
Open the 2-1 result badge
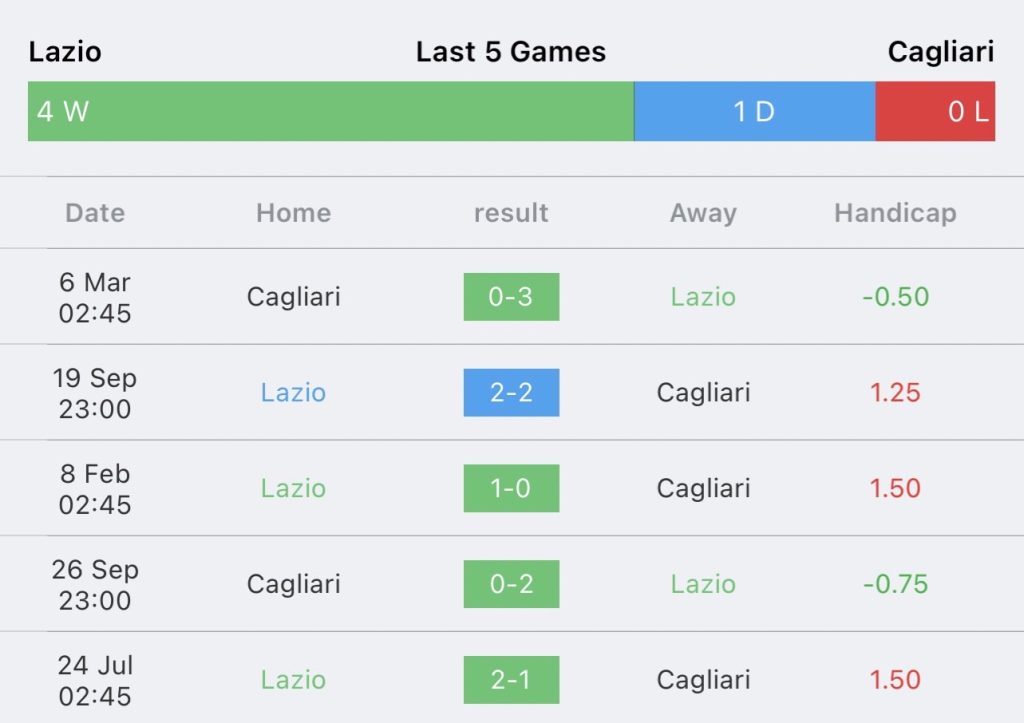pyautogui.click(x=511, y=680)
